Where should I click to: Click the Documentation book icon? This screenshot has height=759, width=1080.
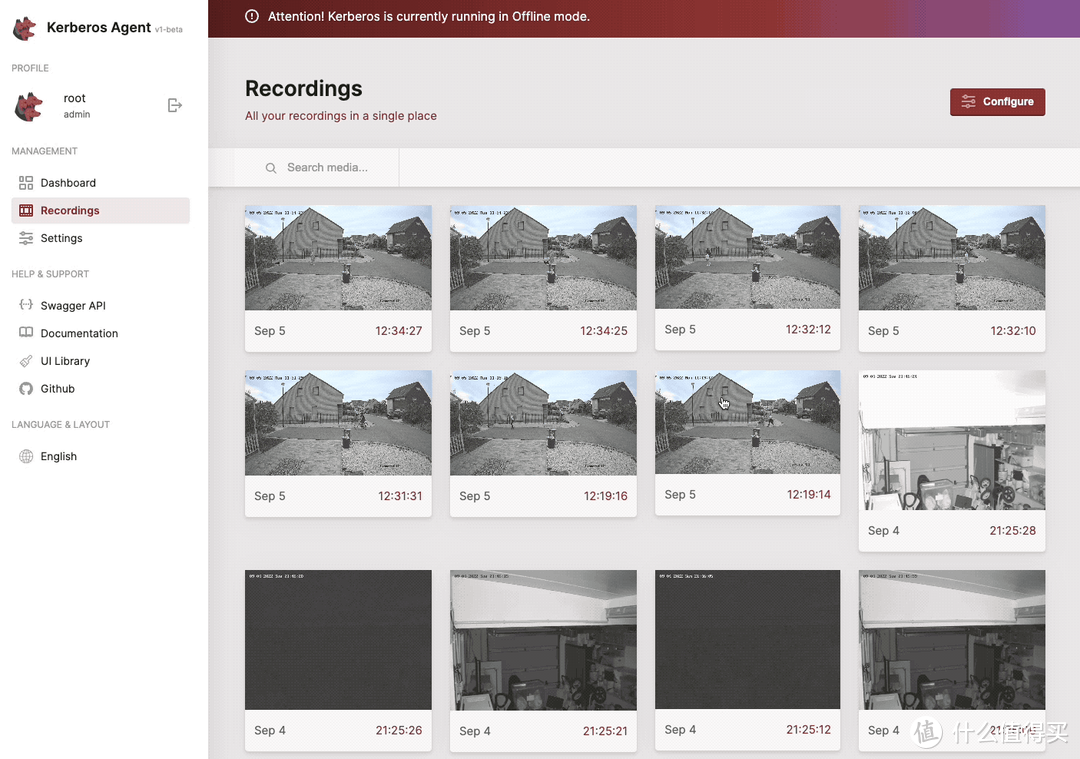26,333
